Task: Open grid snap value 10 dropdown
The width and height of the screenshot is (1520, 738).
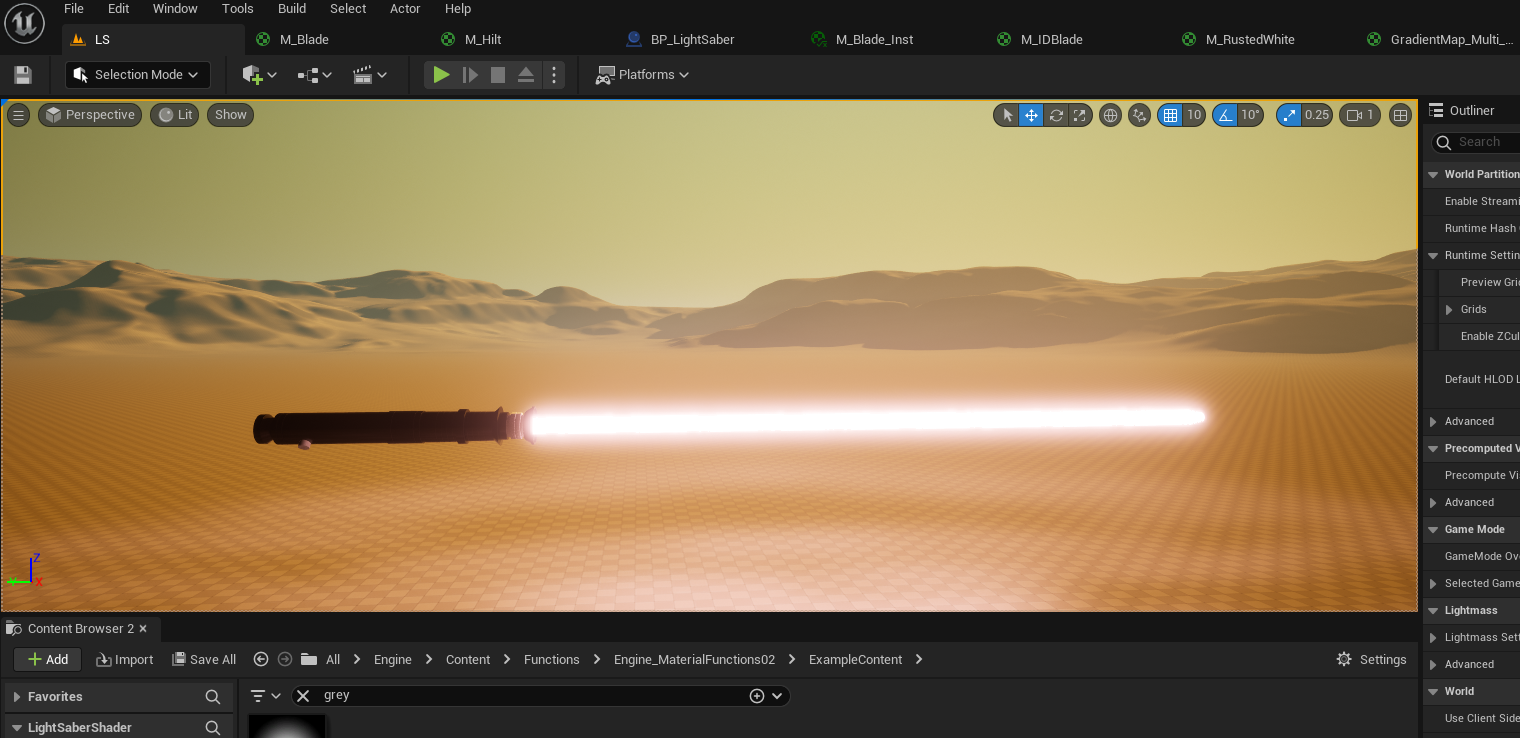Action: pos(1194,115)
